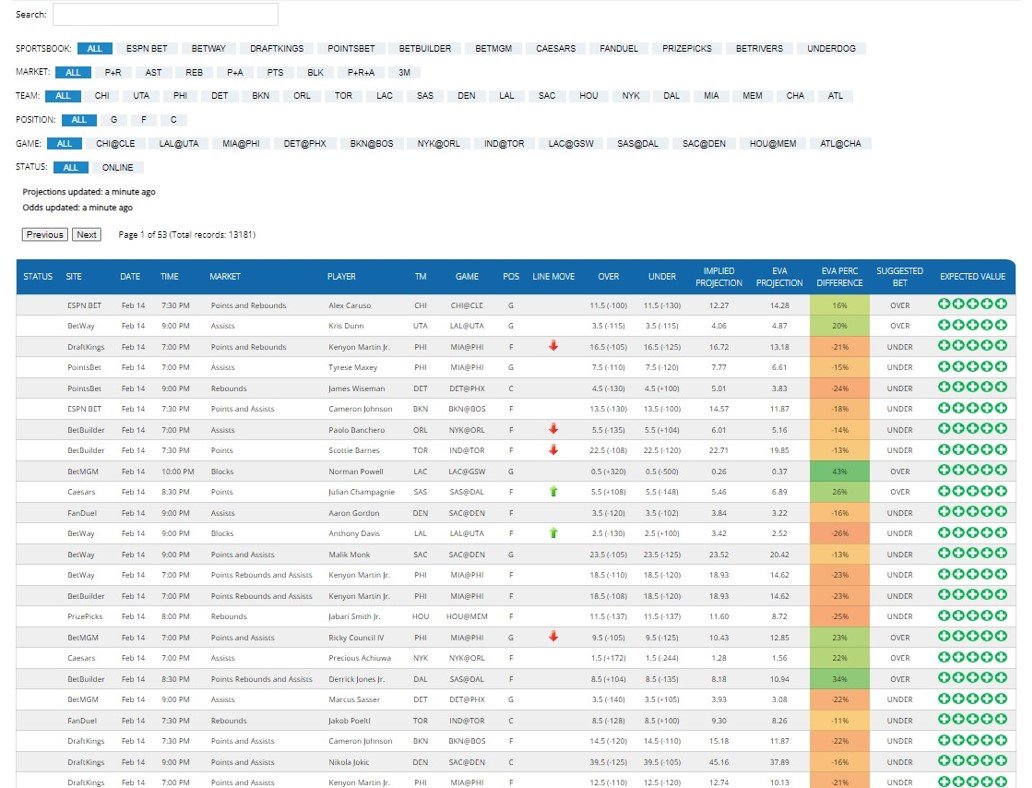This screenshot has width=1032, height=788.
Task: Click the red down arrow in Ricky Council IV row
Action: 553,636
